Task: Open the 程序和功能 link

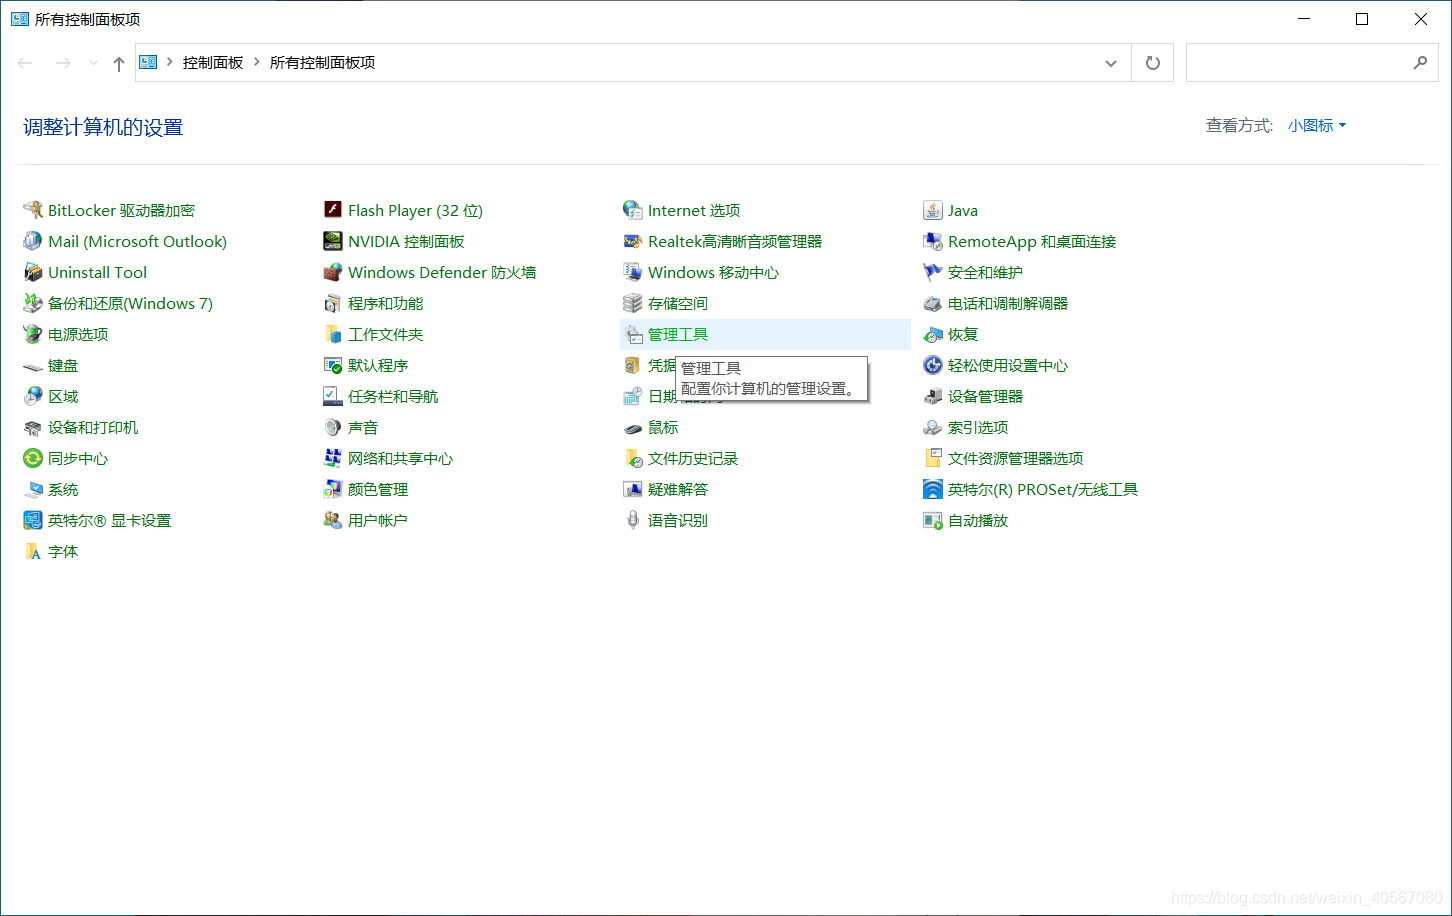Action: 385,303
